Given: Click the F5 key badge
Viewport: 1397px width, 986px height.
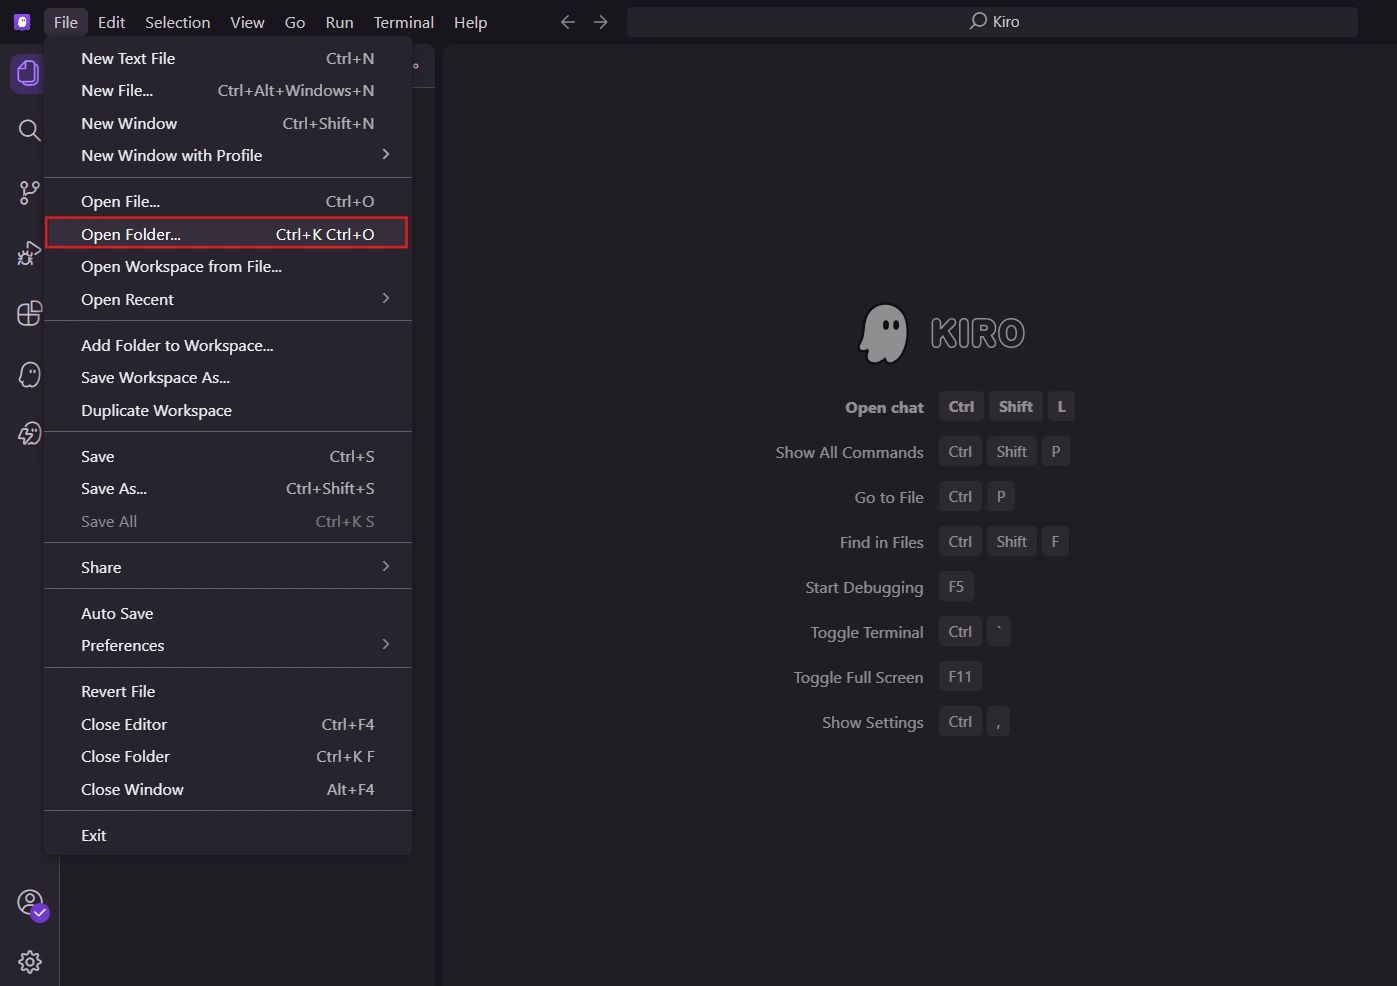Looking at the screenshot, I should [x=956, y=586].
